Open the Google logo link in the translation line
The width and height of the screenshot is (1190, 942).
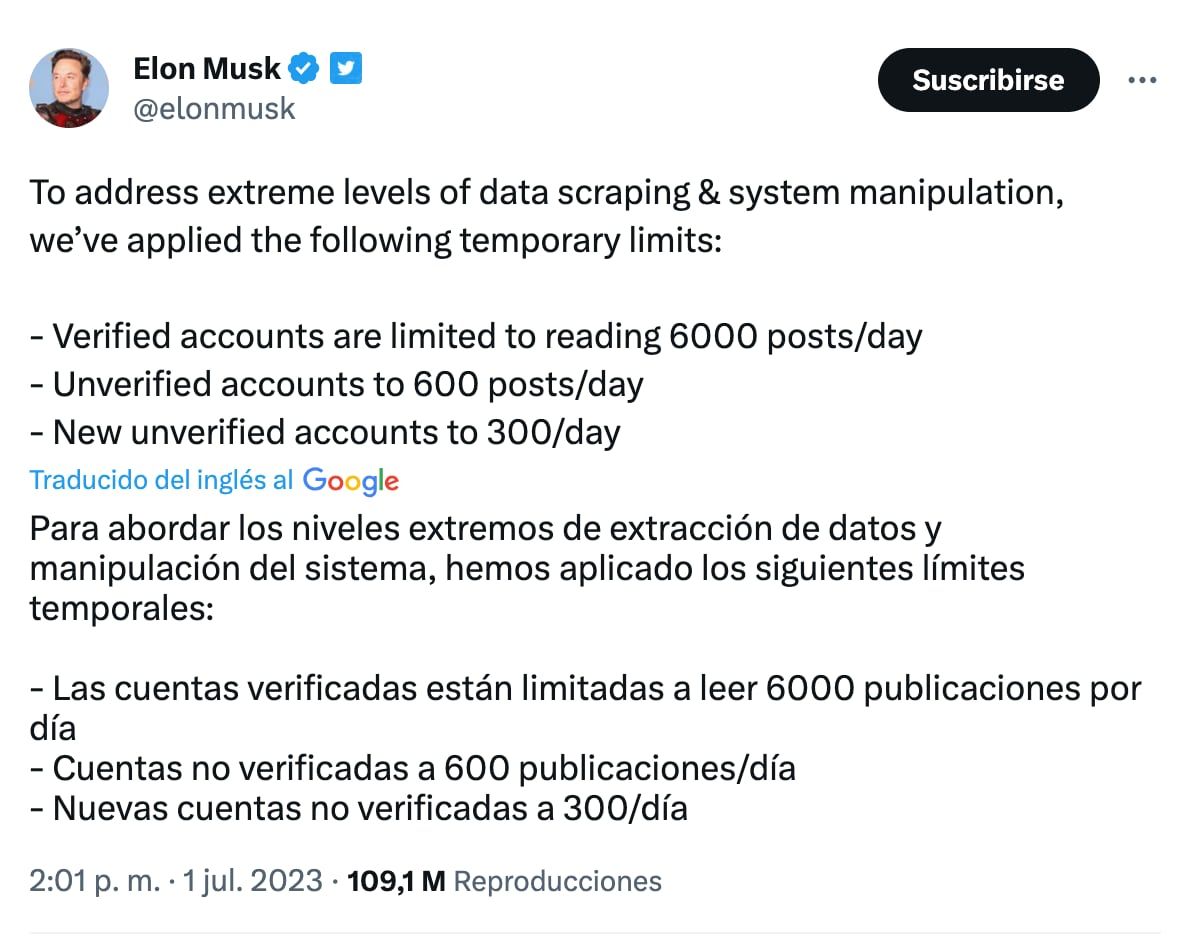349,481
